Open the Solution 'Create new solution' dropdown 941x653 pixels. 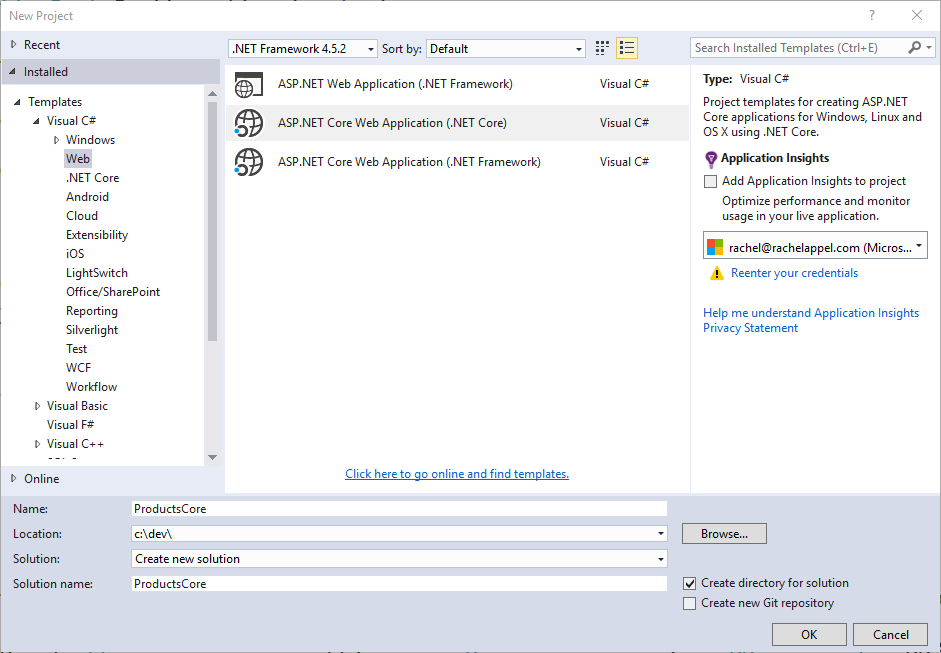coord(660,559)
